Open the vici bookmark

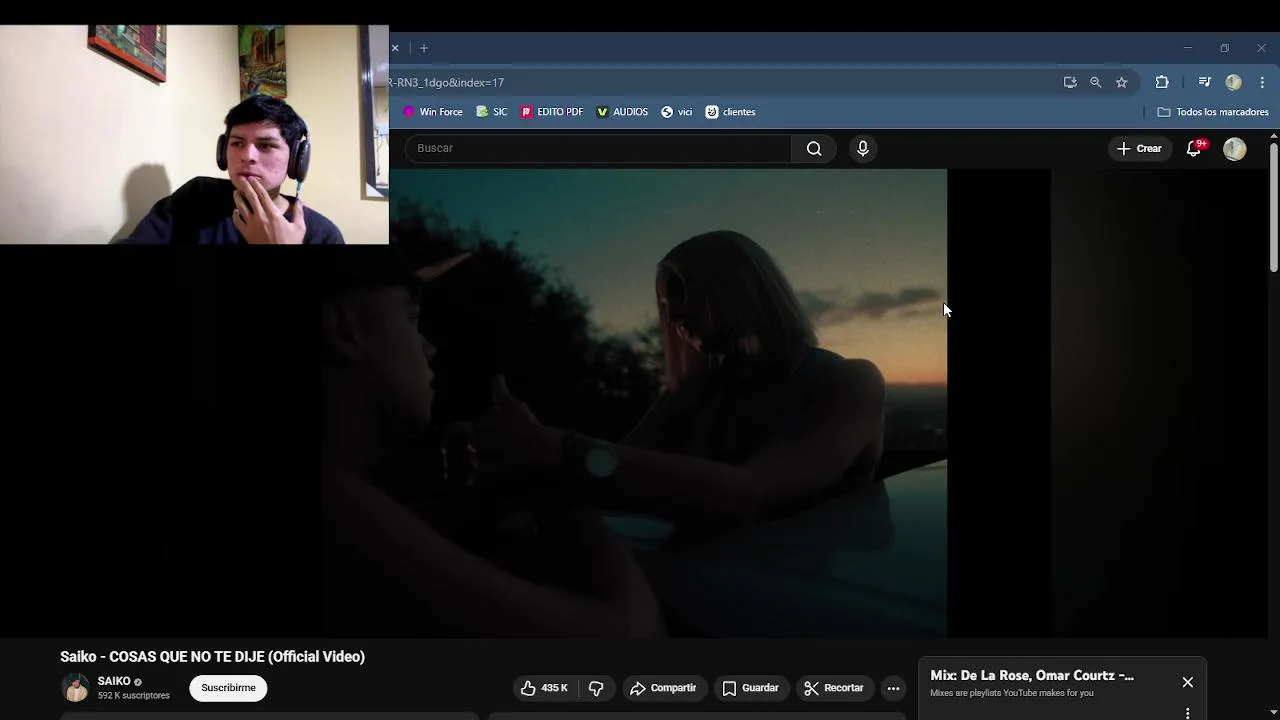point(677,112)
